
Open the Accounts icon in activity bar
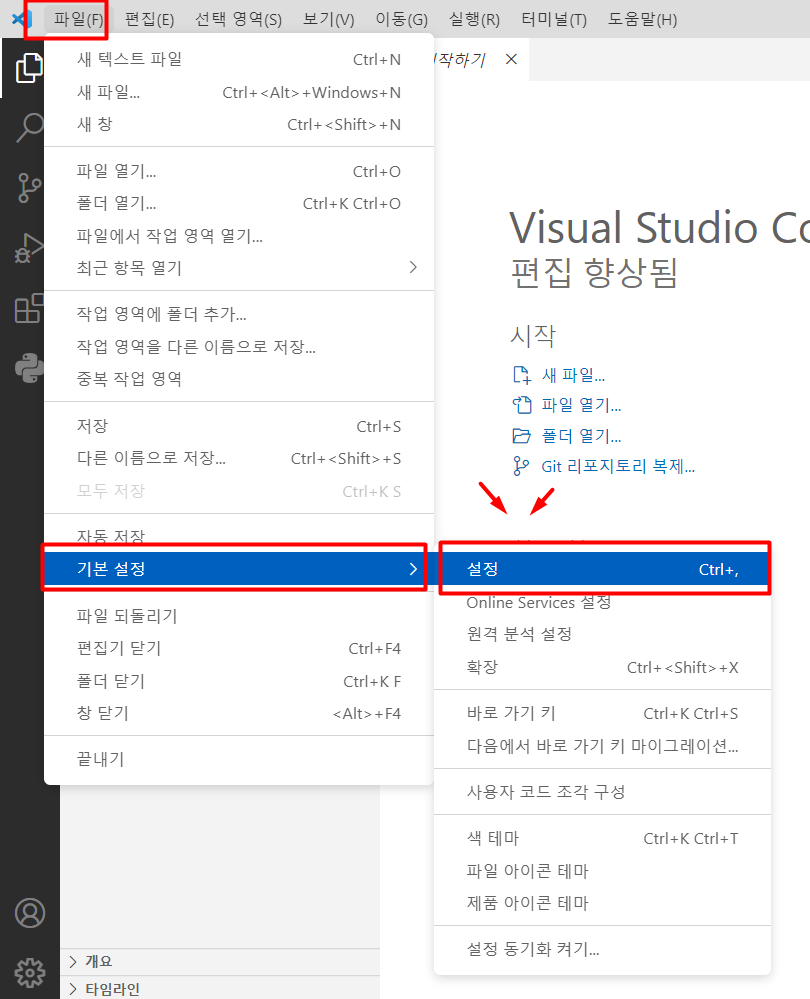[x=30, y=913]
